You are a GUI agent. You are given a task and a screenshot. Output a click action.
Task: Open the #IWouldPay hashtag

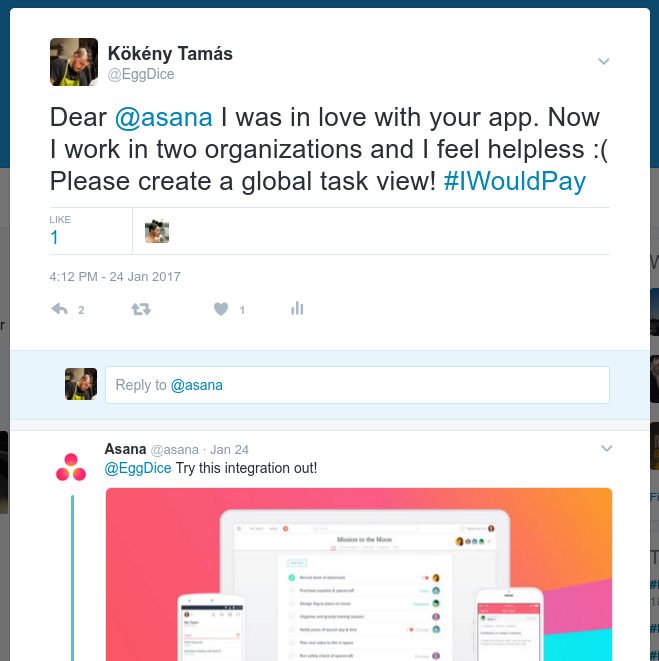coord(515,181)
